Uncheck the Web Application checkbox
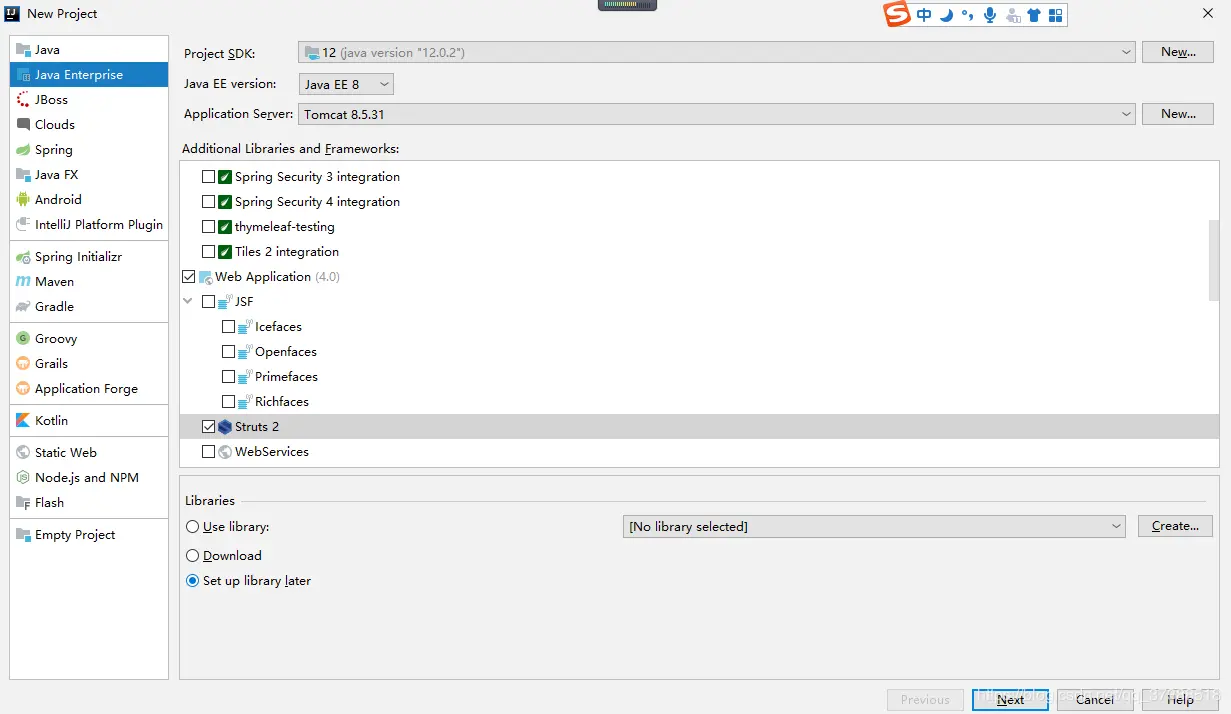1231x714 pixels. (188, 276)
